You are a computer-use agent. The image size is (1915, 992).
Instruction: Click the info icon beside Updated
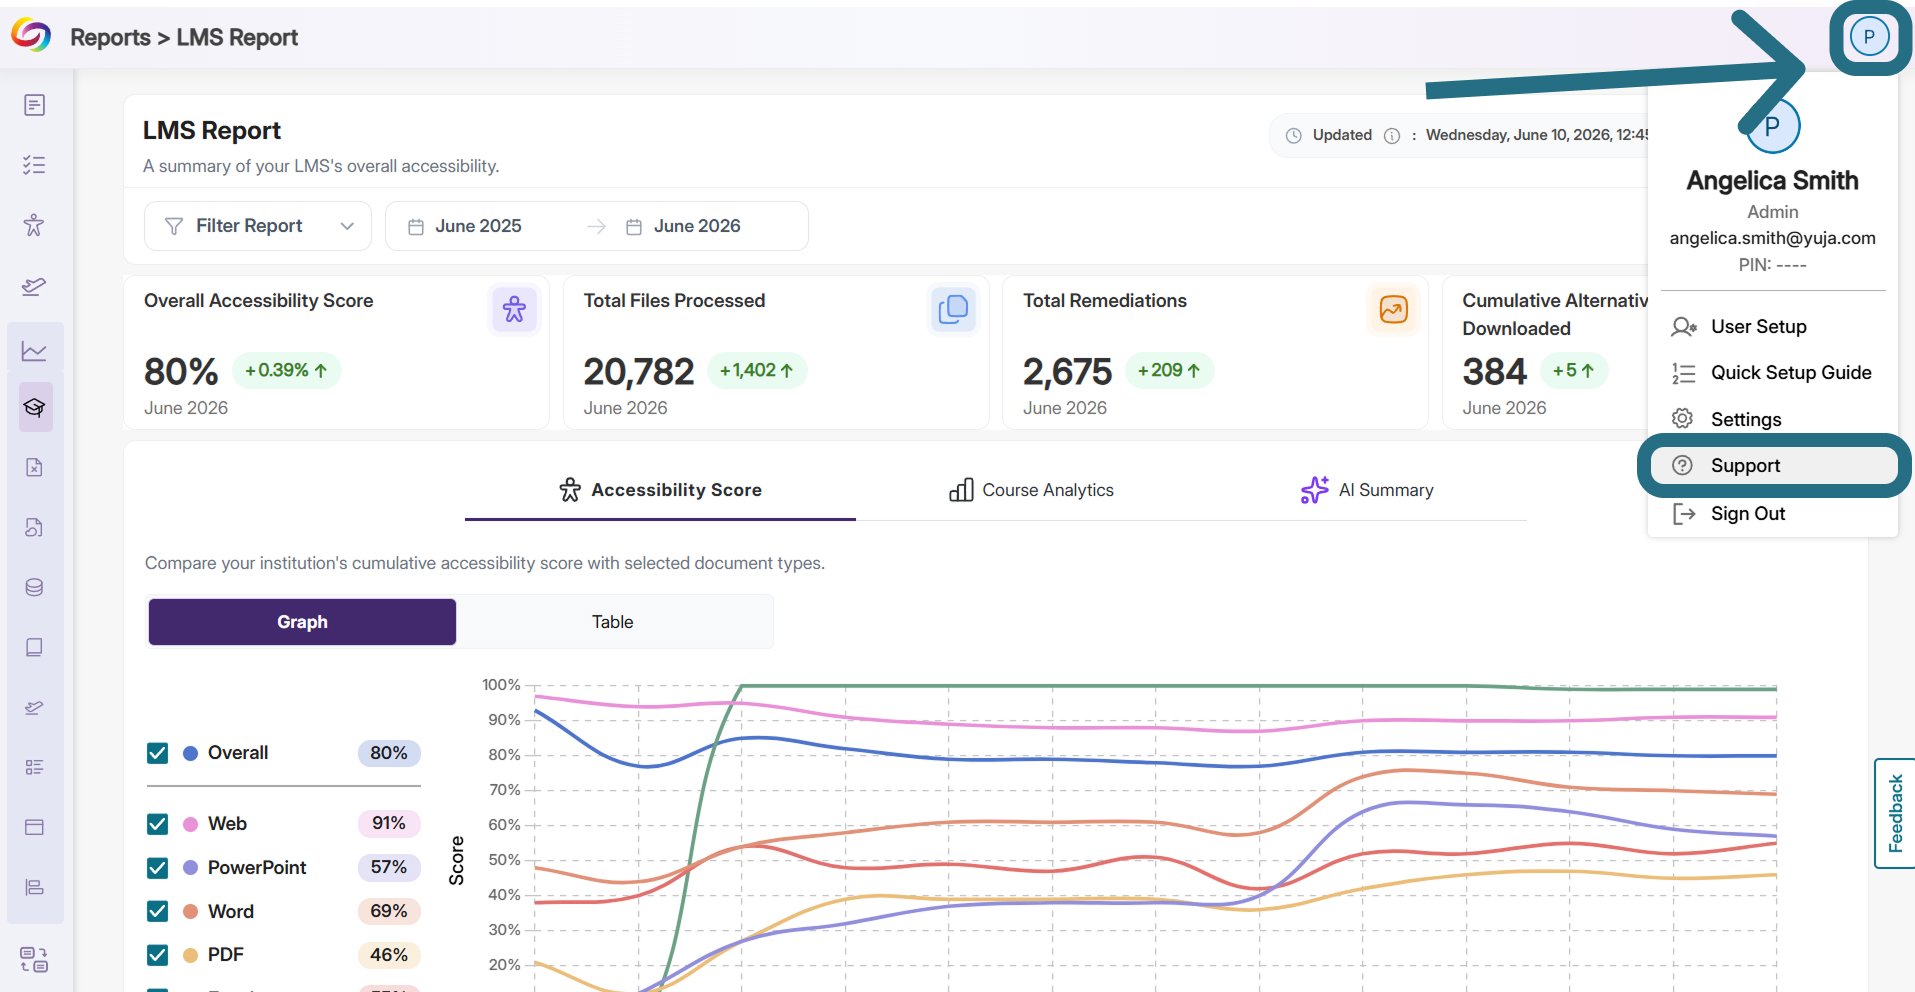[x=1391, y=136]
